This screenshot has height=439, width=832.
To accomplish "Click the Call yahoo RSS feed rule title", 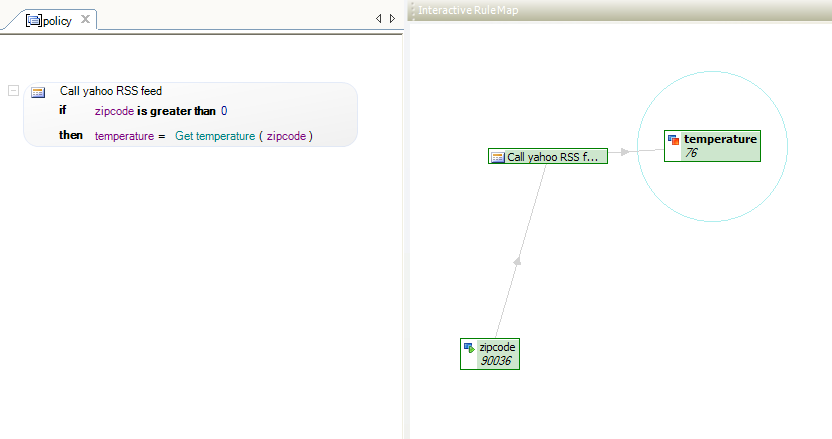I will [111, 91].
